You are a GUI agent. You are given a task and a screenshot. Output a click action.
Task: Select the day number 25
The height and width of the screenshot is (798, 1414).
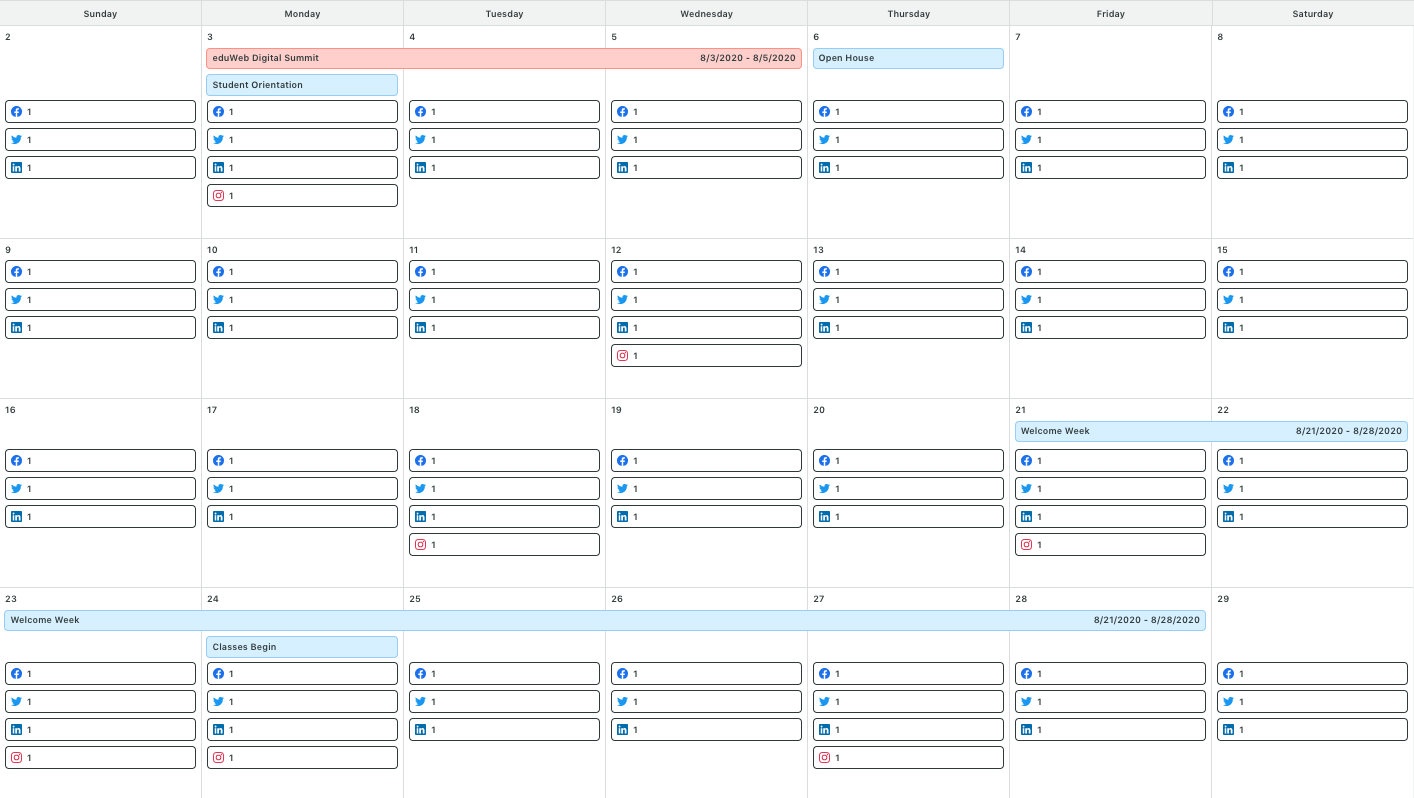click(415, 599)
